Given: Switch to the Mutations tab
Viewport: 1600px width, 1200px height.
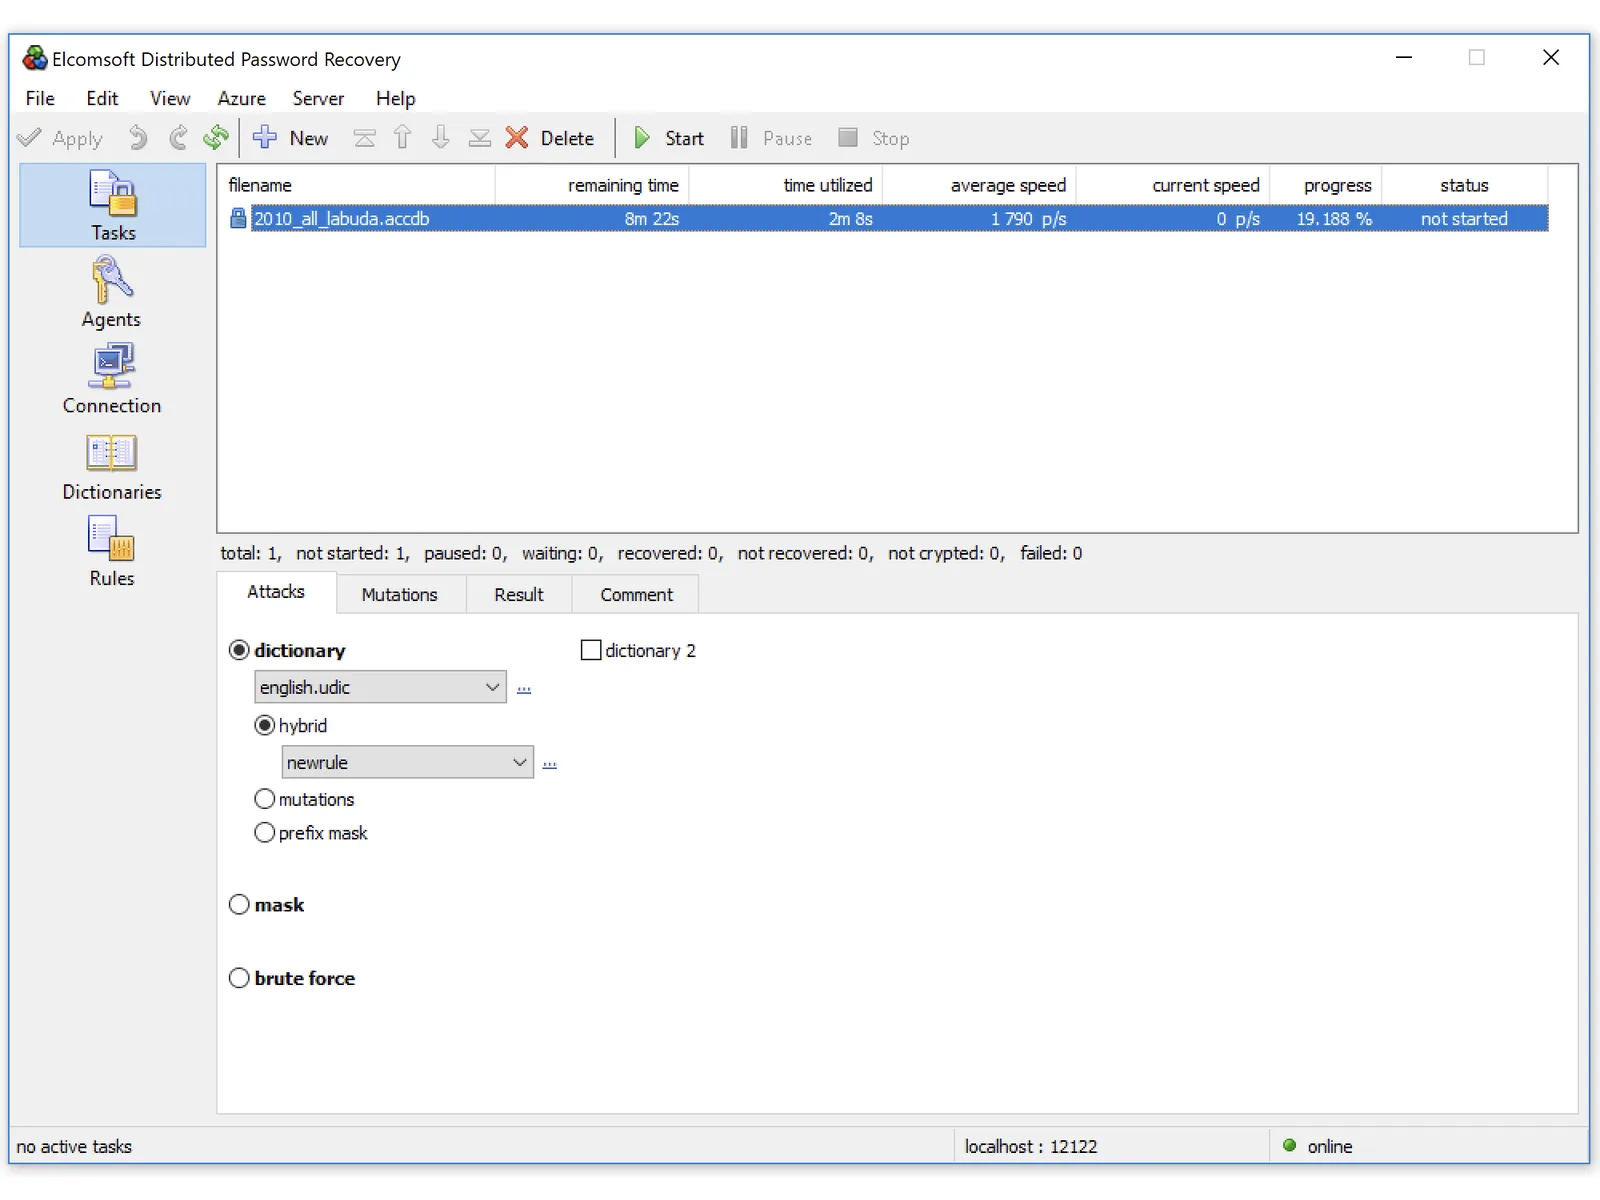Looking at the screenshot, I should 400,595.
